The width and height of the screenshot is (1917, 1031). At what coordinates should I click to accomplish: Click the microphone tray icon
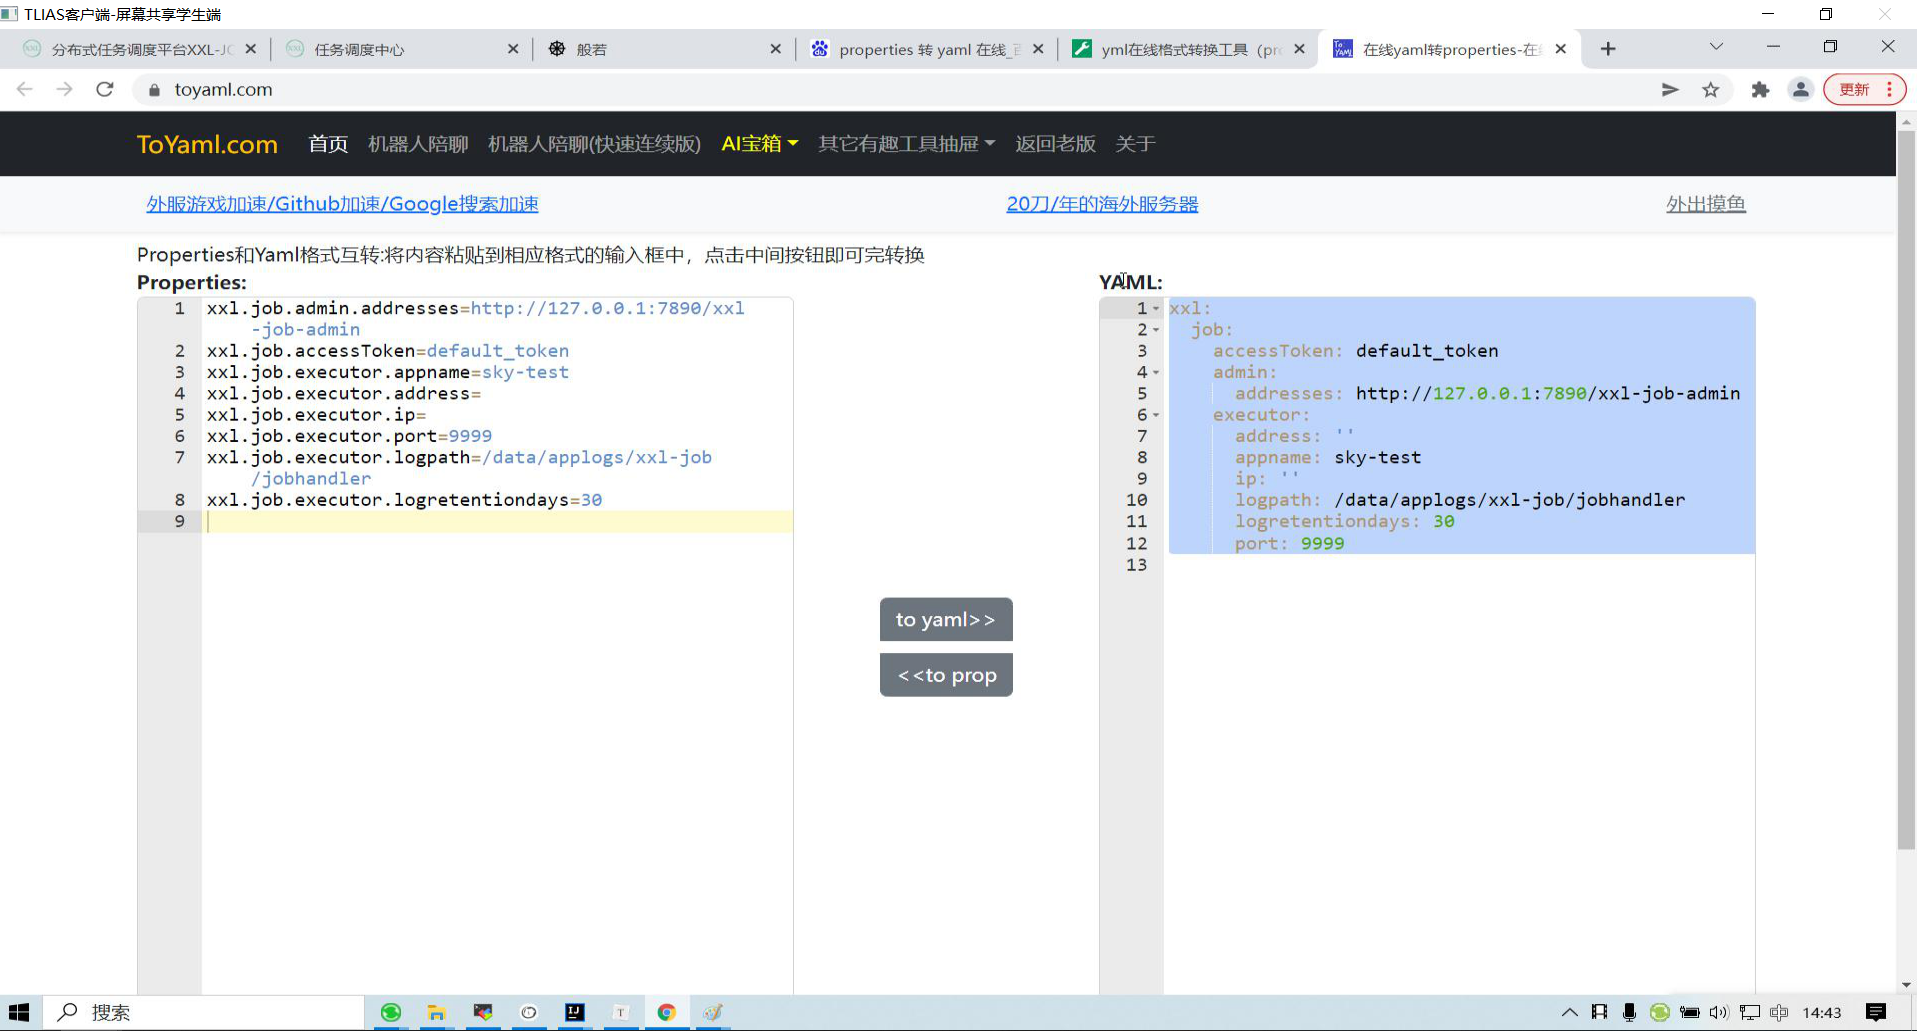(x=1629, y=1012)
